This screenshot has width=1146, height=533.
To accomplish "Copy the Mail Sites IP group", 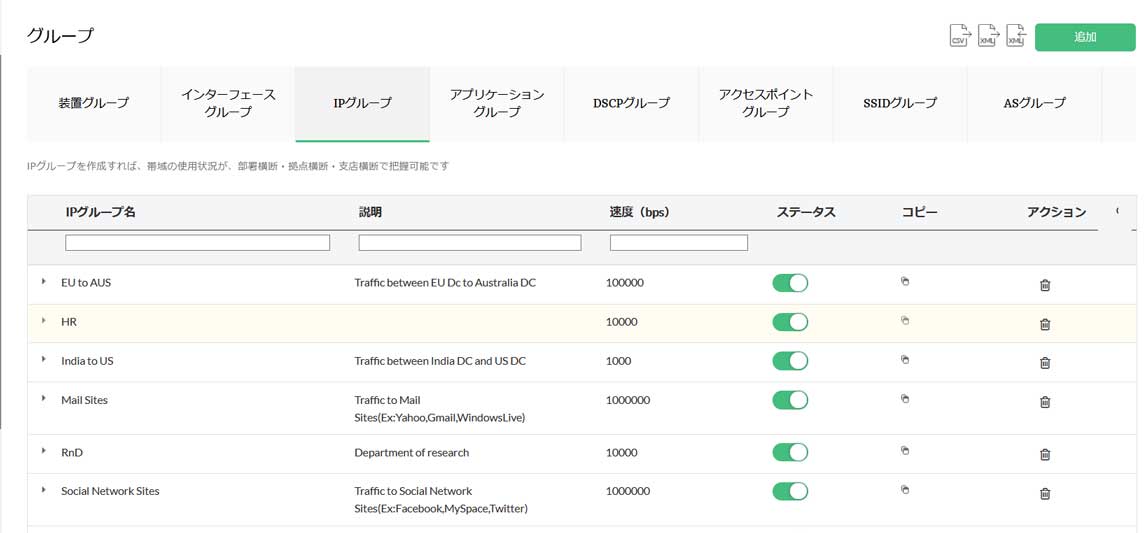I will (x=905, y=399).
